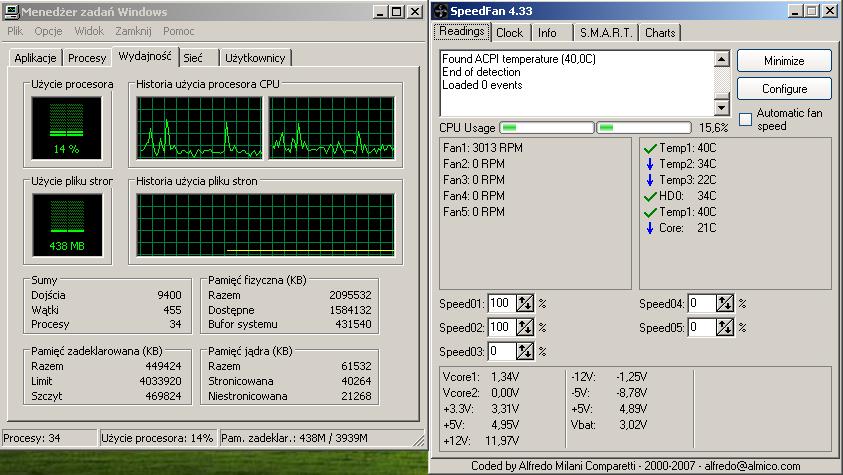The width and height of the screenshot is (843, 475).
Task: Click the Found ACPI temperature log line
Action: point(519,59)
